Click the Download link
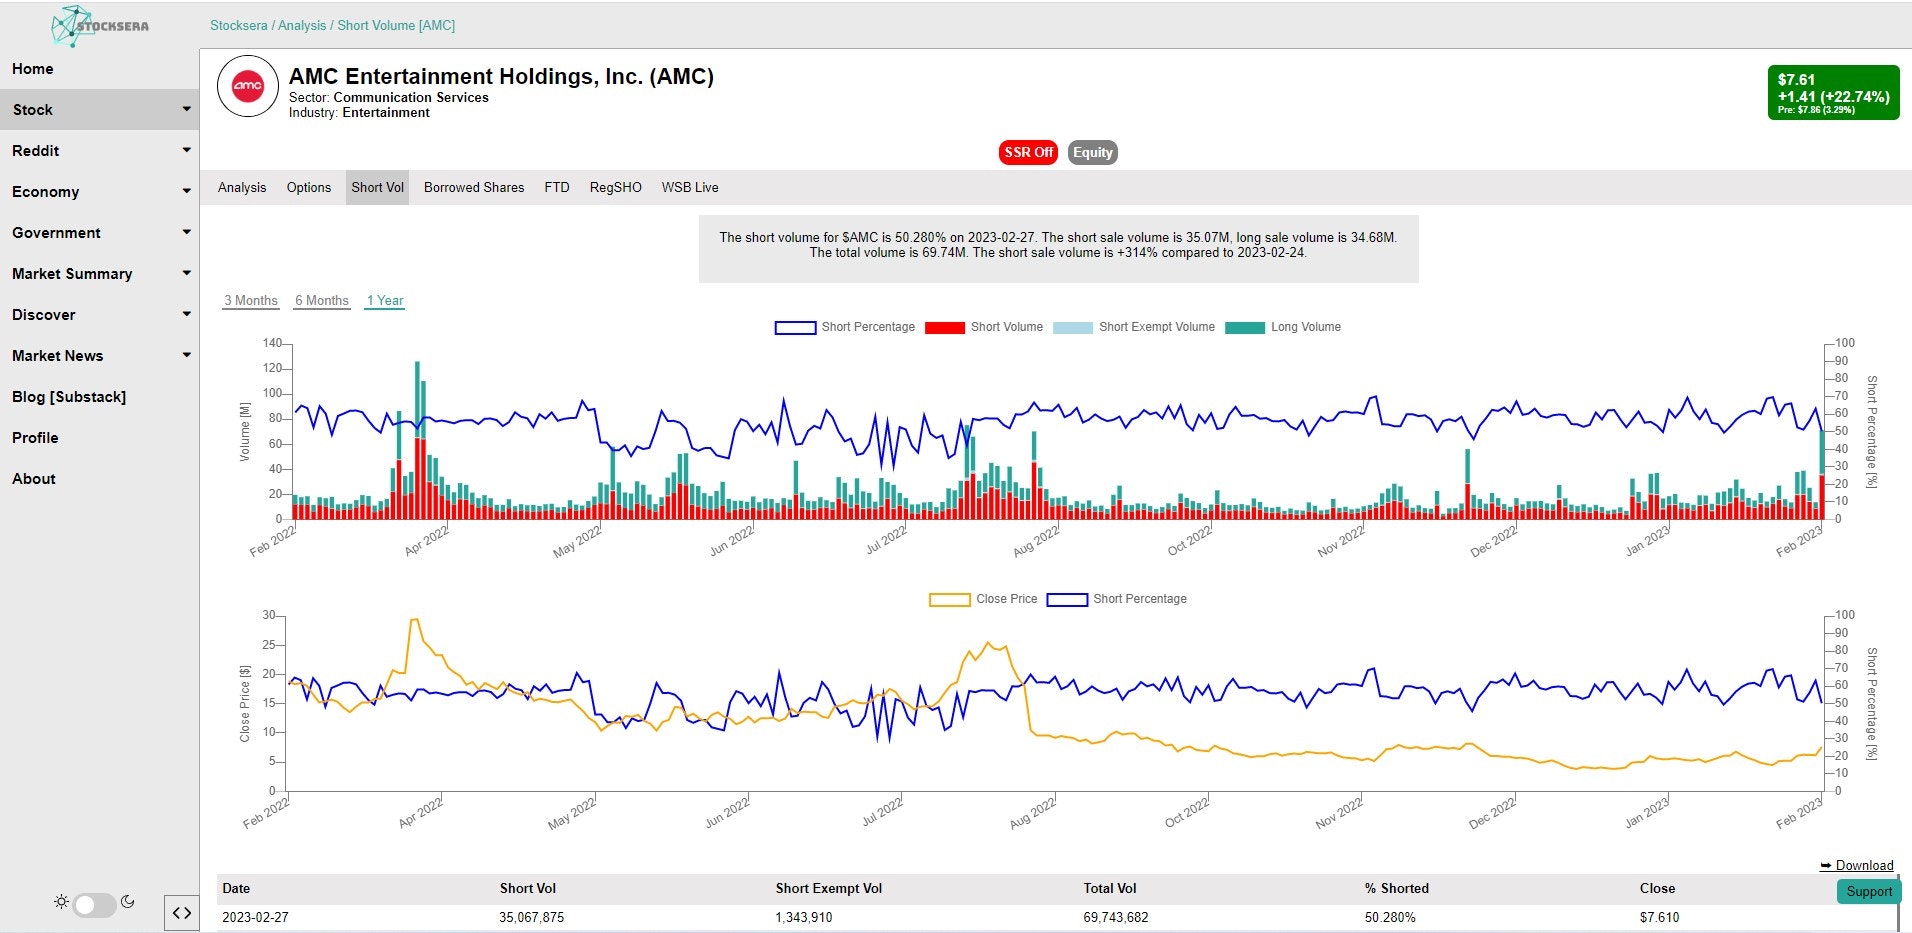Screen dimensions: 1912x933 1857,865
